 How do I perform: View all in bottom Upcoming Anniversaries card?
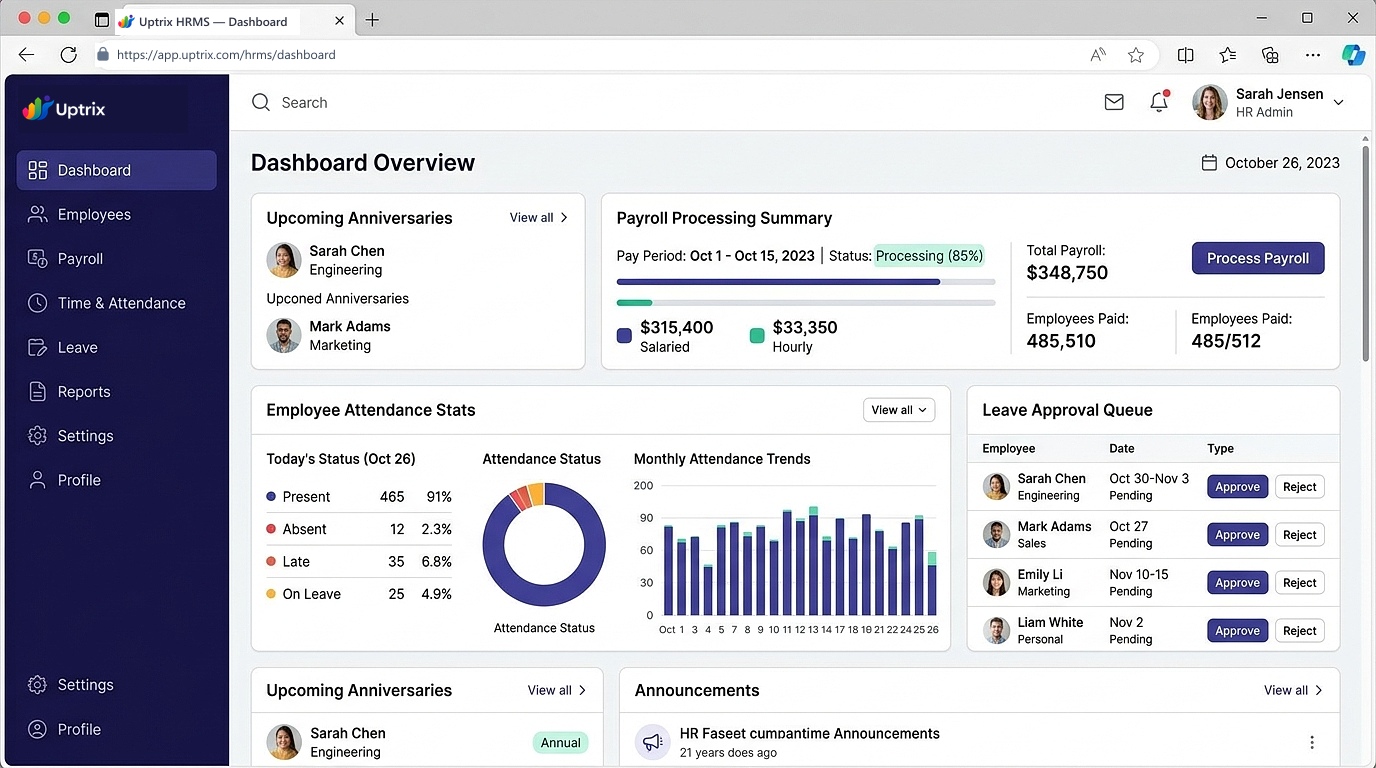[557, 690]
